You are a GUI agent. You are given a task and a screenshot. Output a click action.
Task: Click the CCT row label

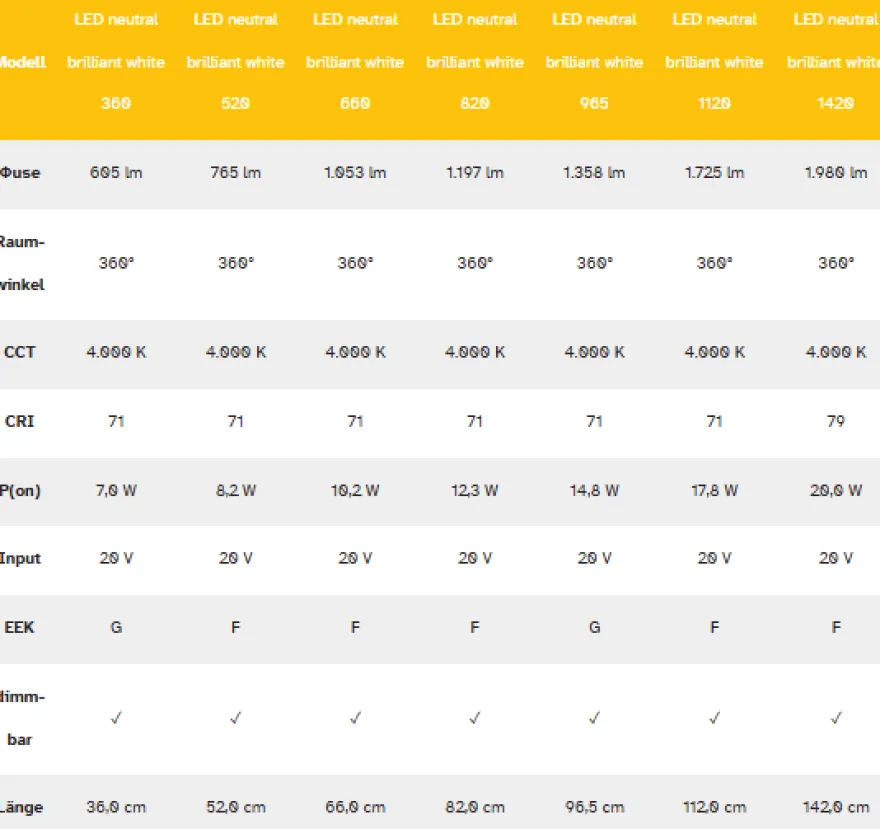[x=20, y=352]
